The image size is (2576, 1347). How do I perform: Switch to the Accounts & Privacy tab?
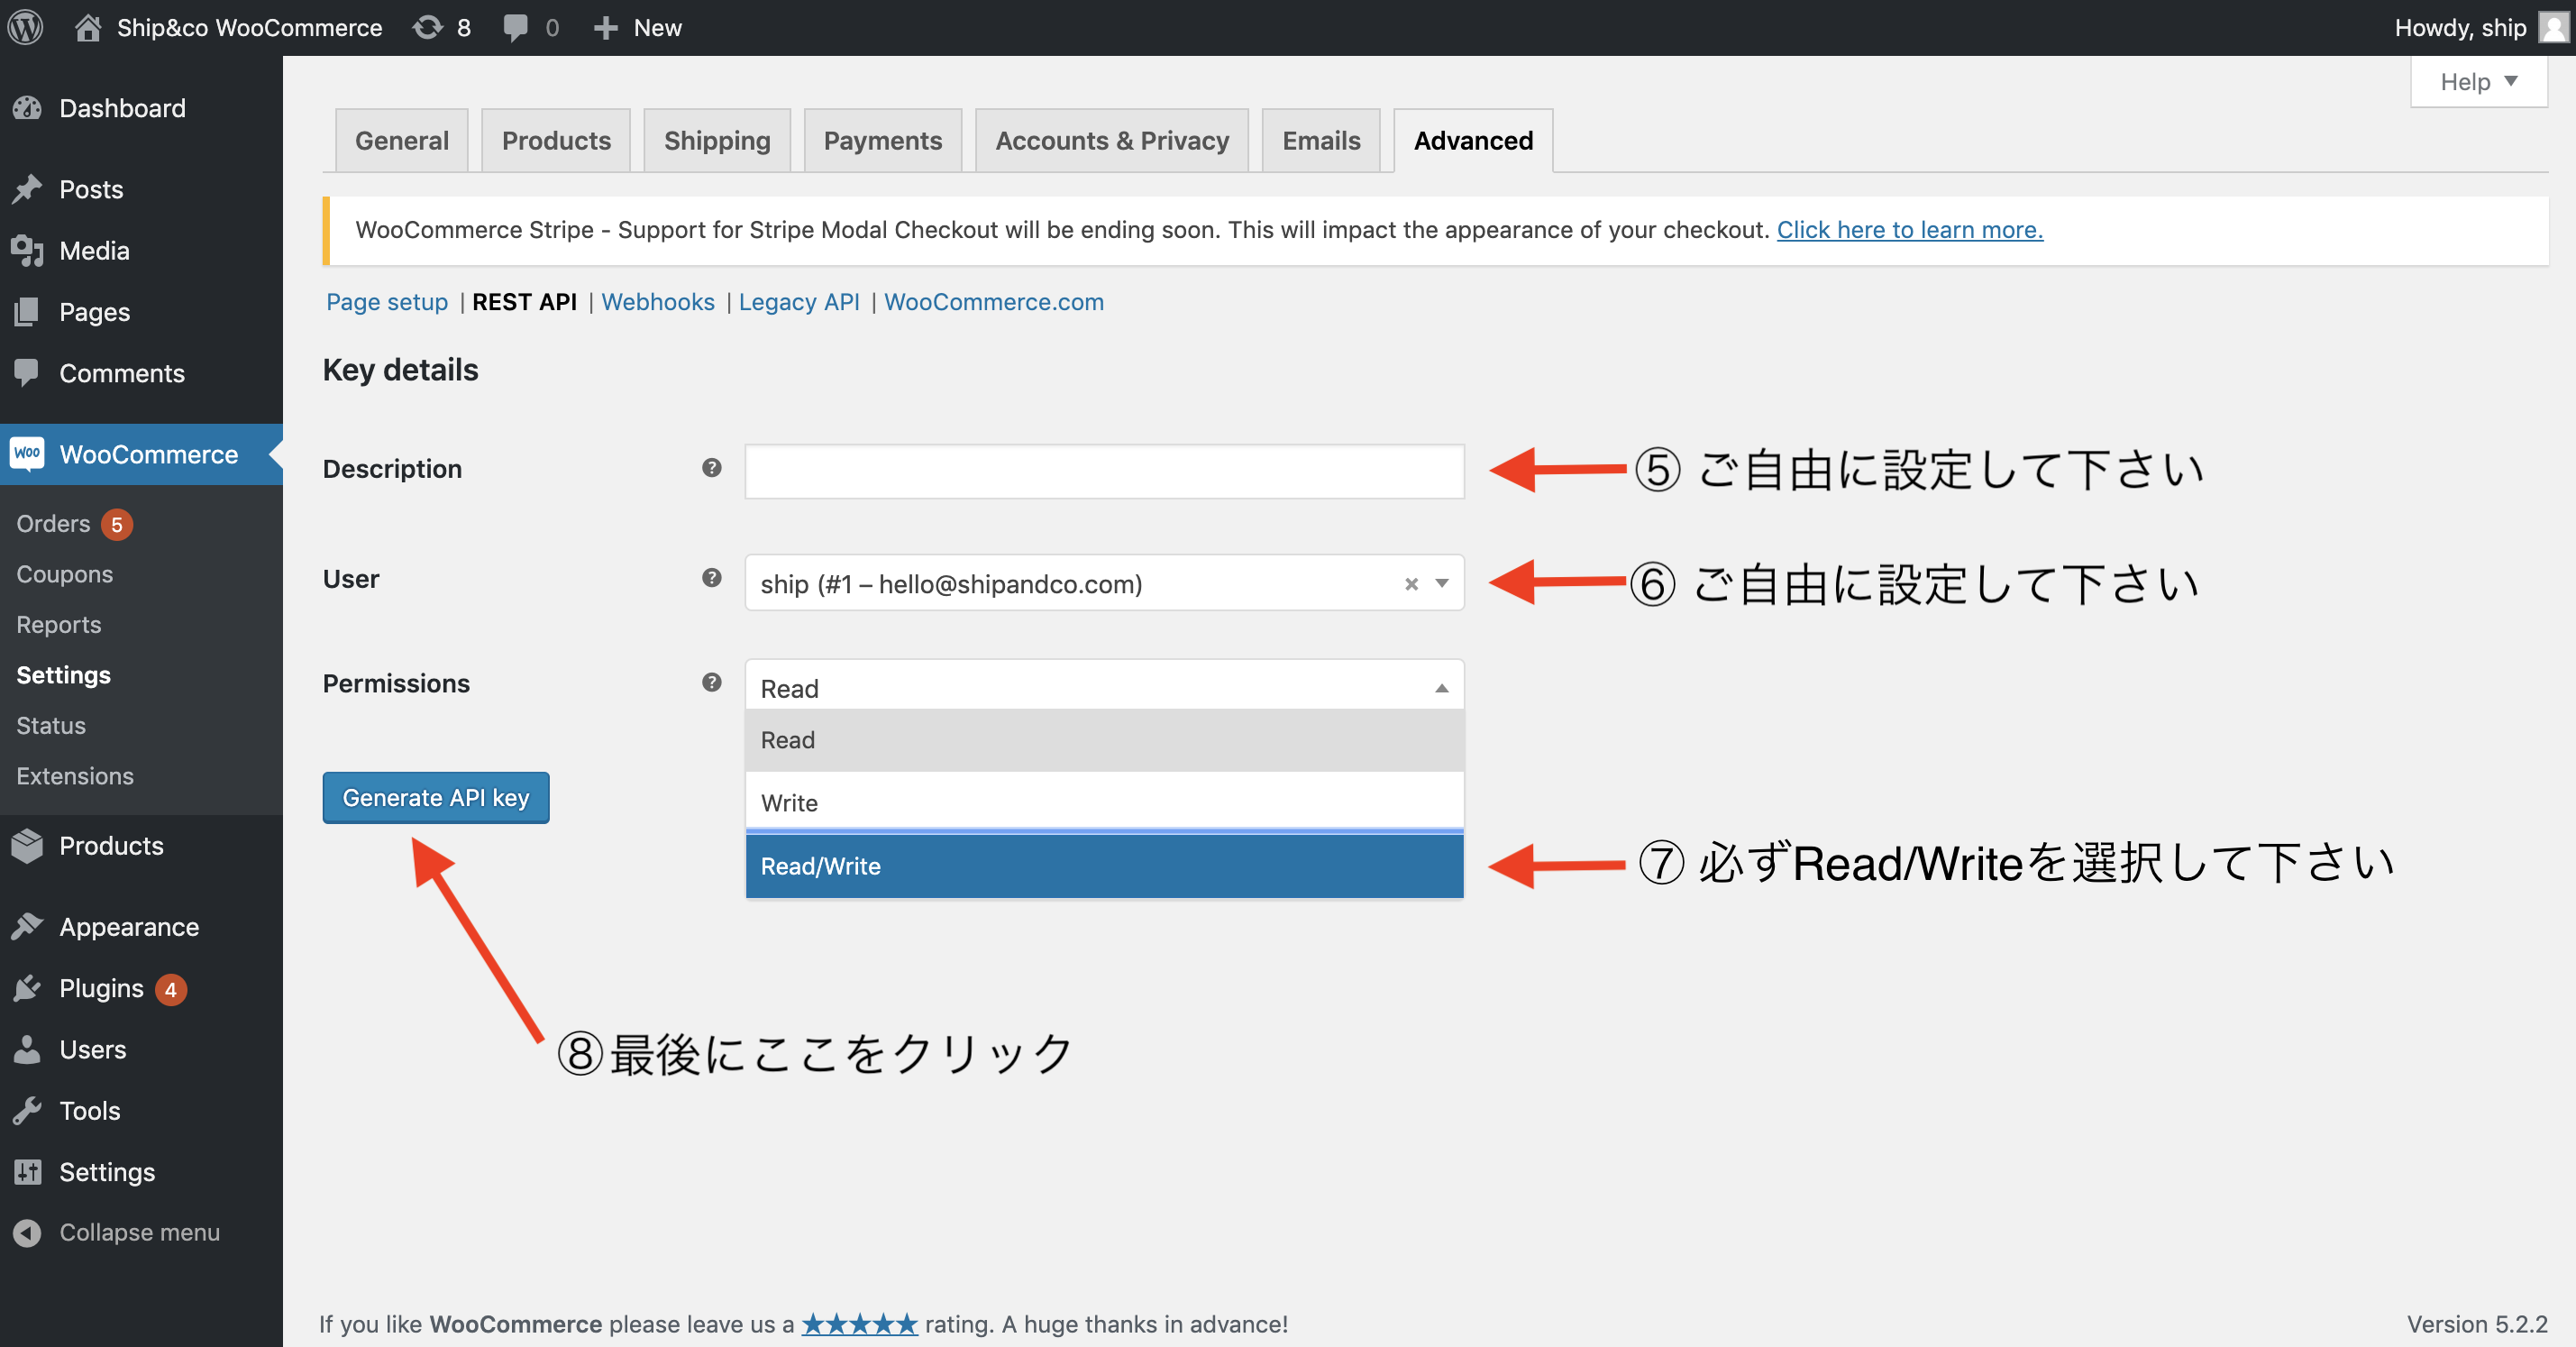[1112, 141]
